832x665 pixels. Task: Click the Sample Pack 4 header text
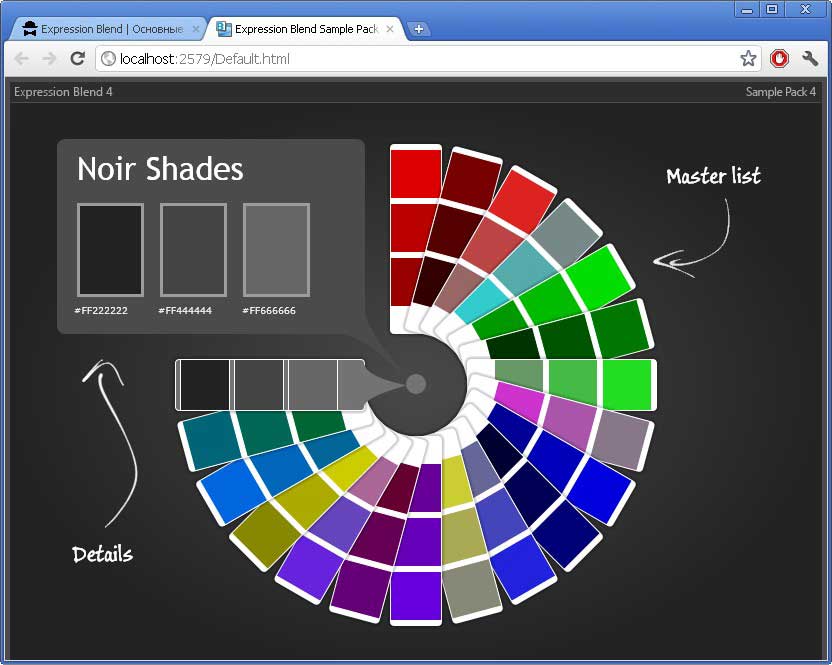pyautogui.click(x=781, y=92)
